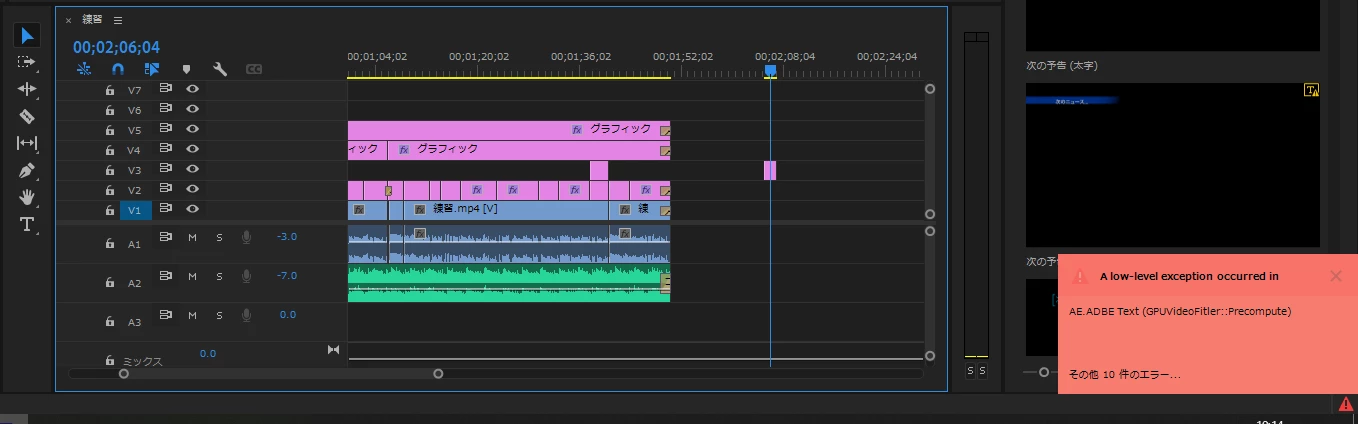
Task: Select the Ripple Edit tool
Action: pos(27,89)
